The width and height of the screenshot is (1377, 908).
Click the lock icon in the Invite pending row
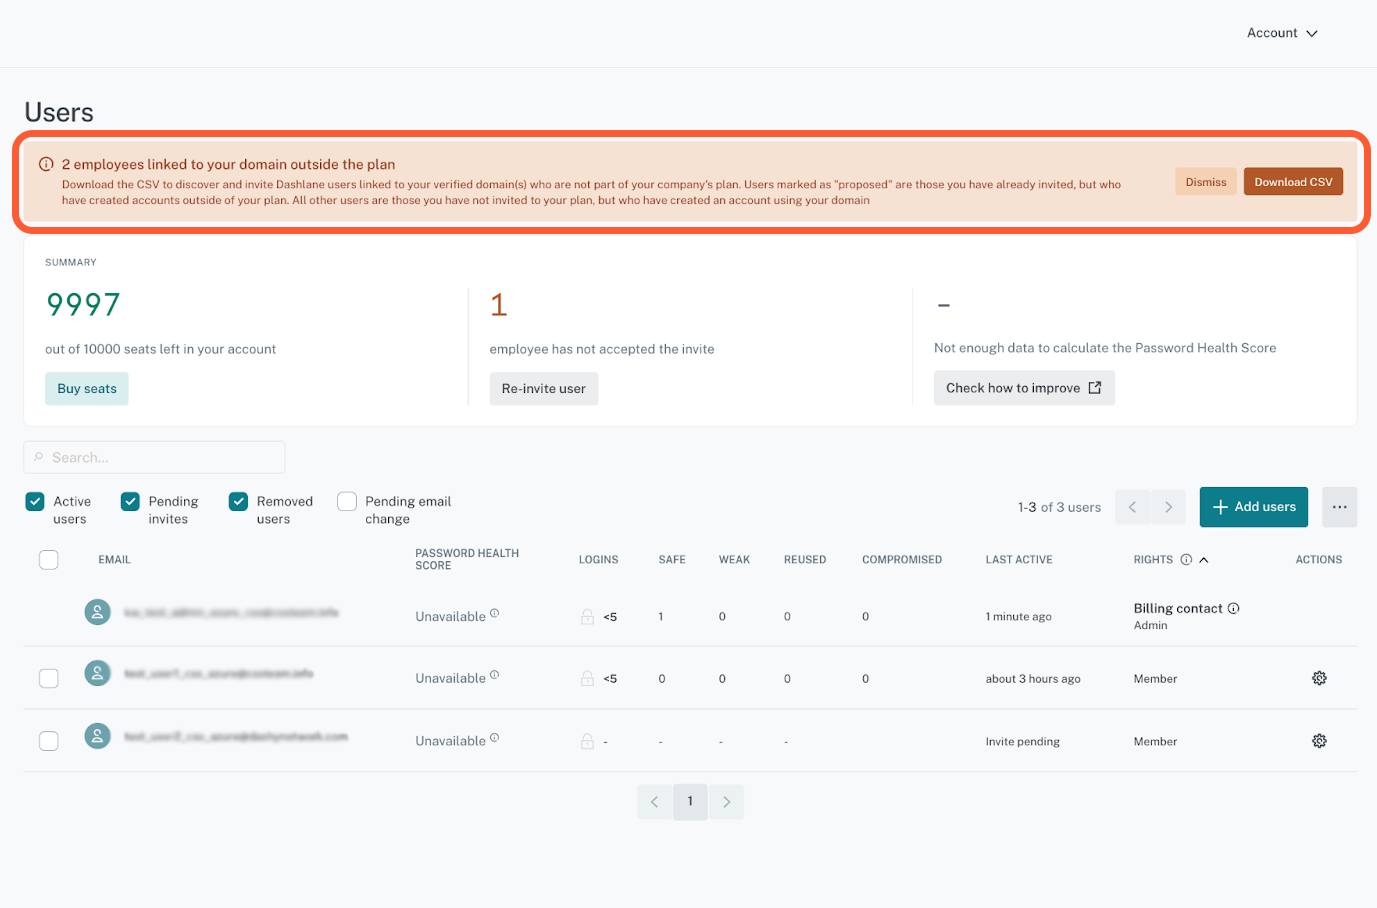(x=587, y=741)
